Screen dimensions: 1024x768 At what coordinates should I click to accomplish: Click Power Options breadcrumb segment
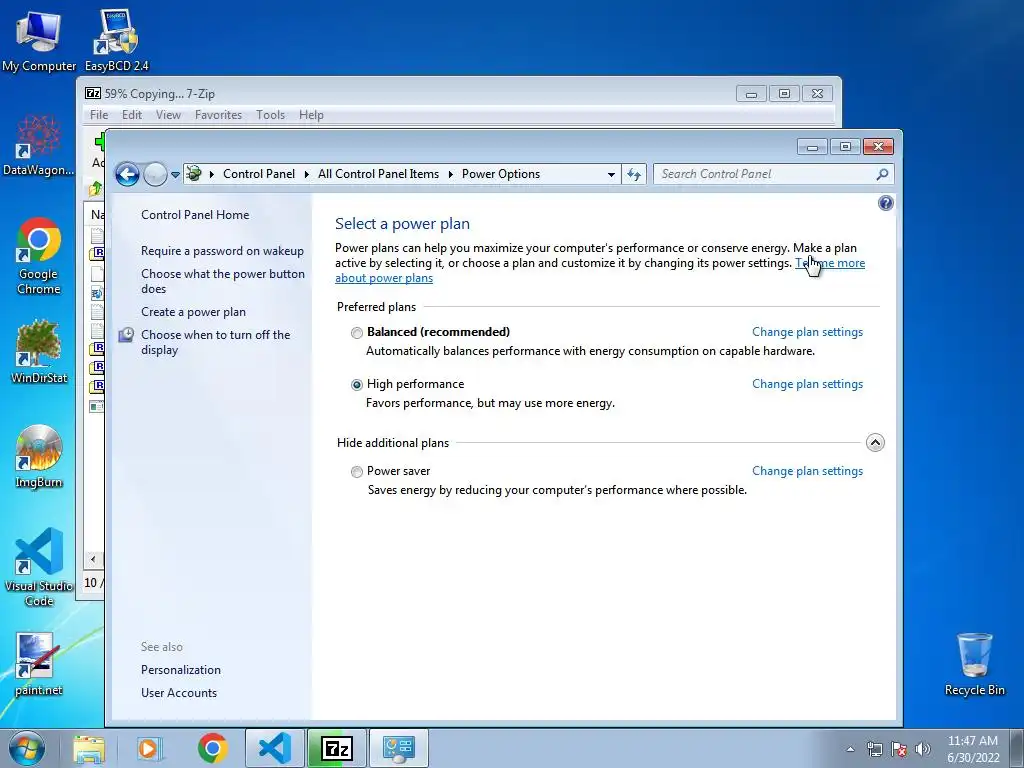(x=501, y=174)
